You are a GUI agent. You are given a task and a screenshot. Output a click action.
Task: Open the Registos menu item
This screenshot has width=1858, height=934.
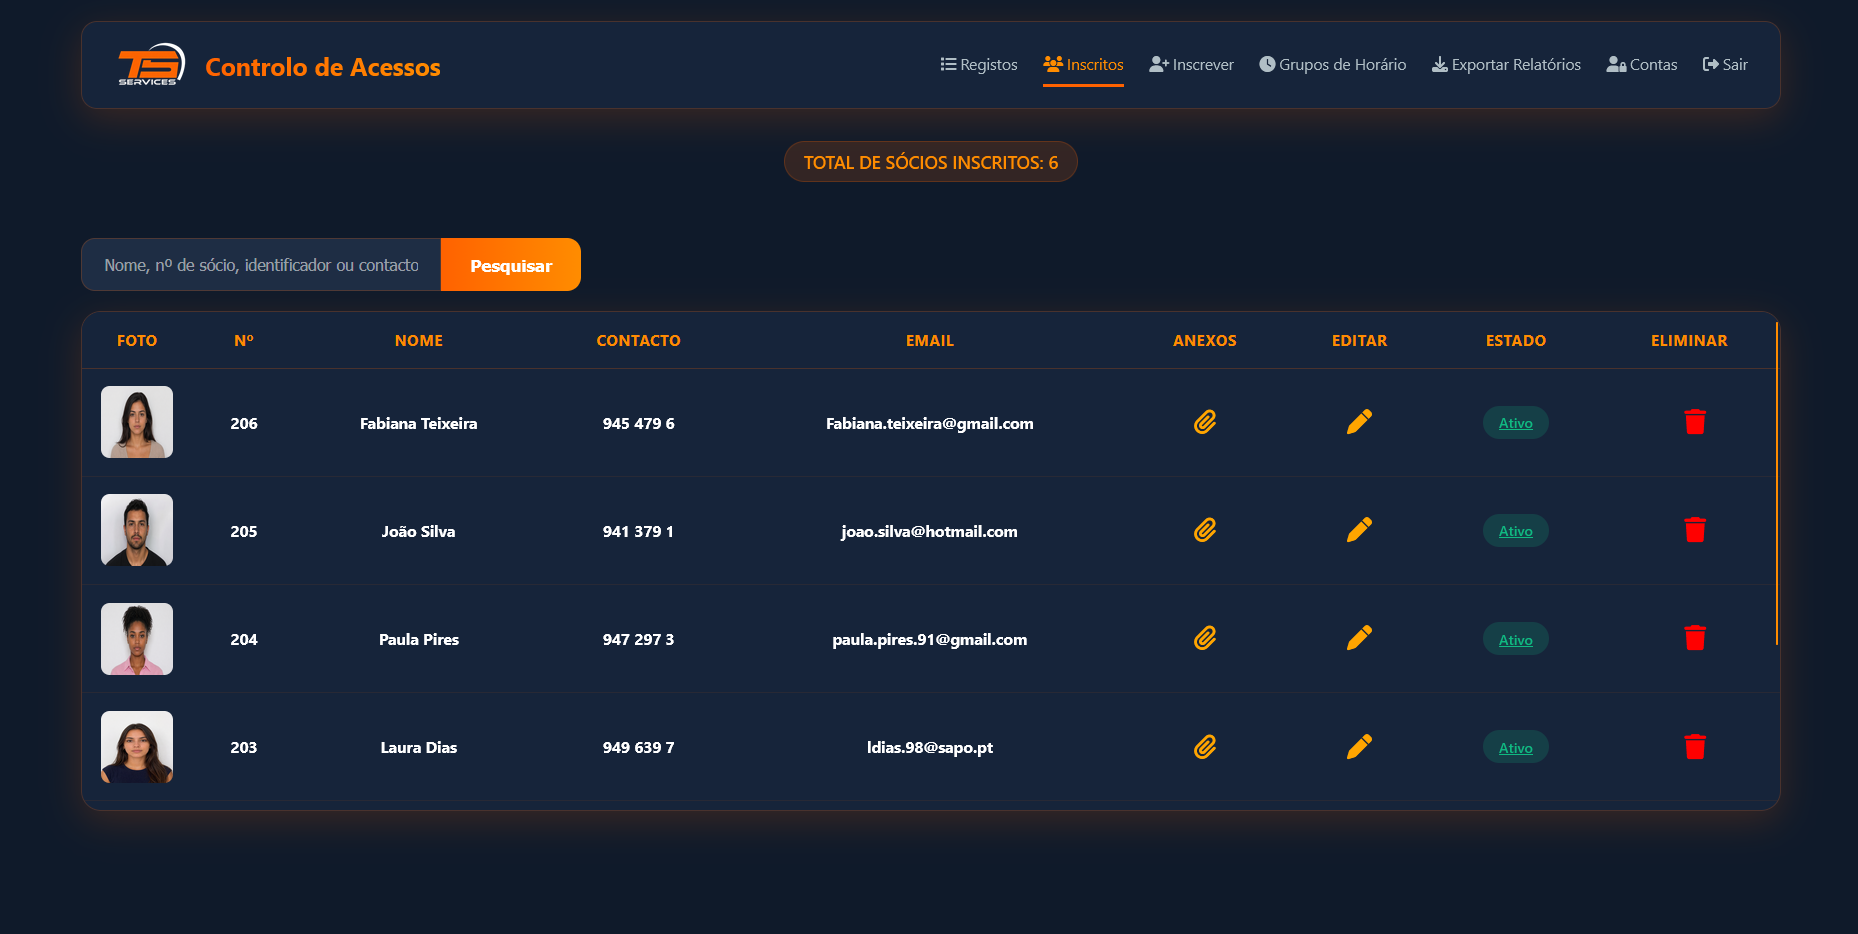pyautogui.click(x=979, y=65)
